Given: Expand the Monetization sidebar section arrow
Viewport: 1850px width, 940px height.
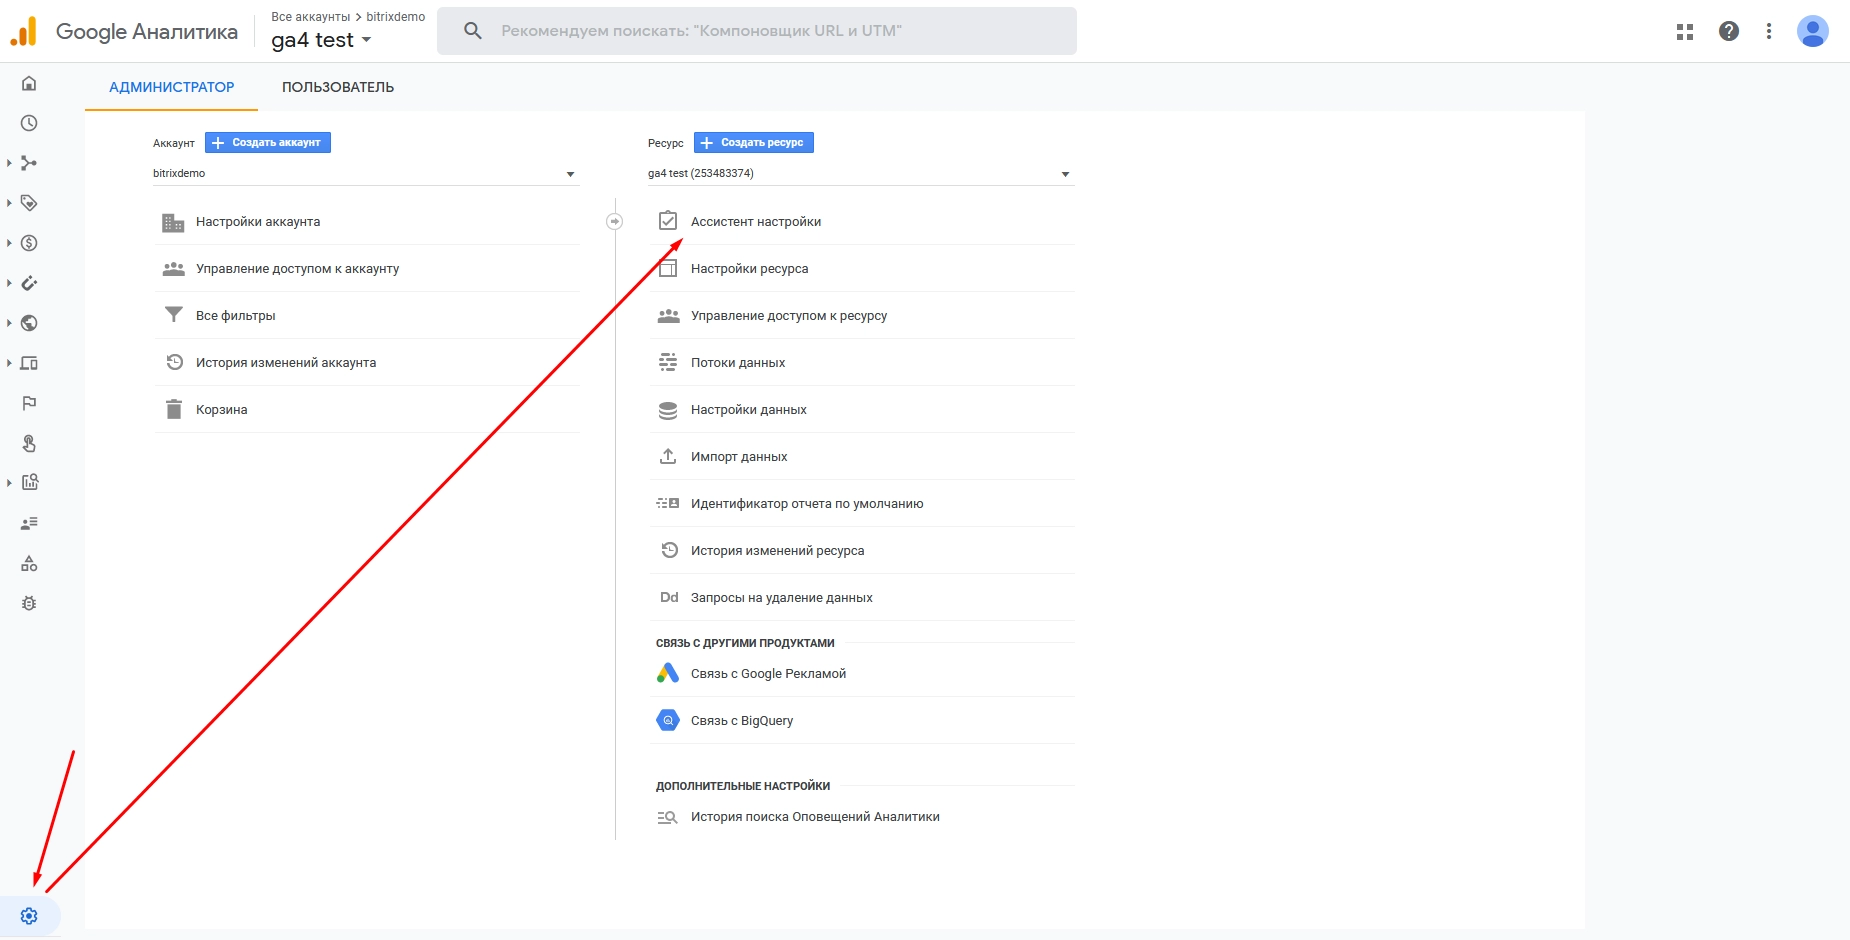Looking at the screenshot, I should coord(9,243).
